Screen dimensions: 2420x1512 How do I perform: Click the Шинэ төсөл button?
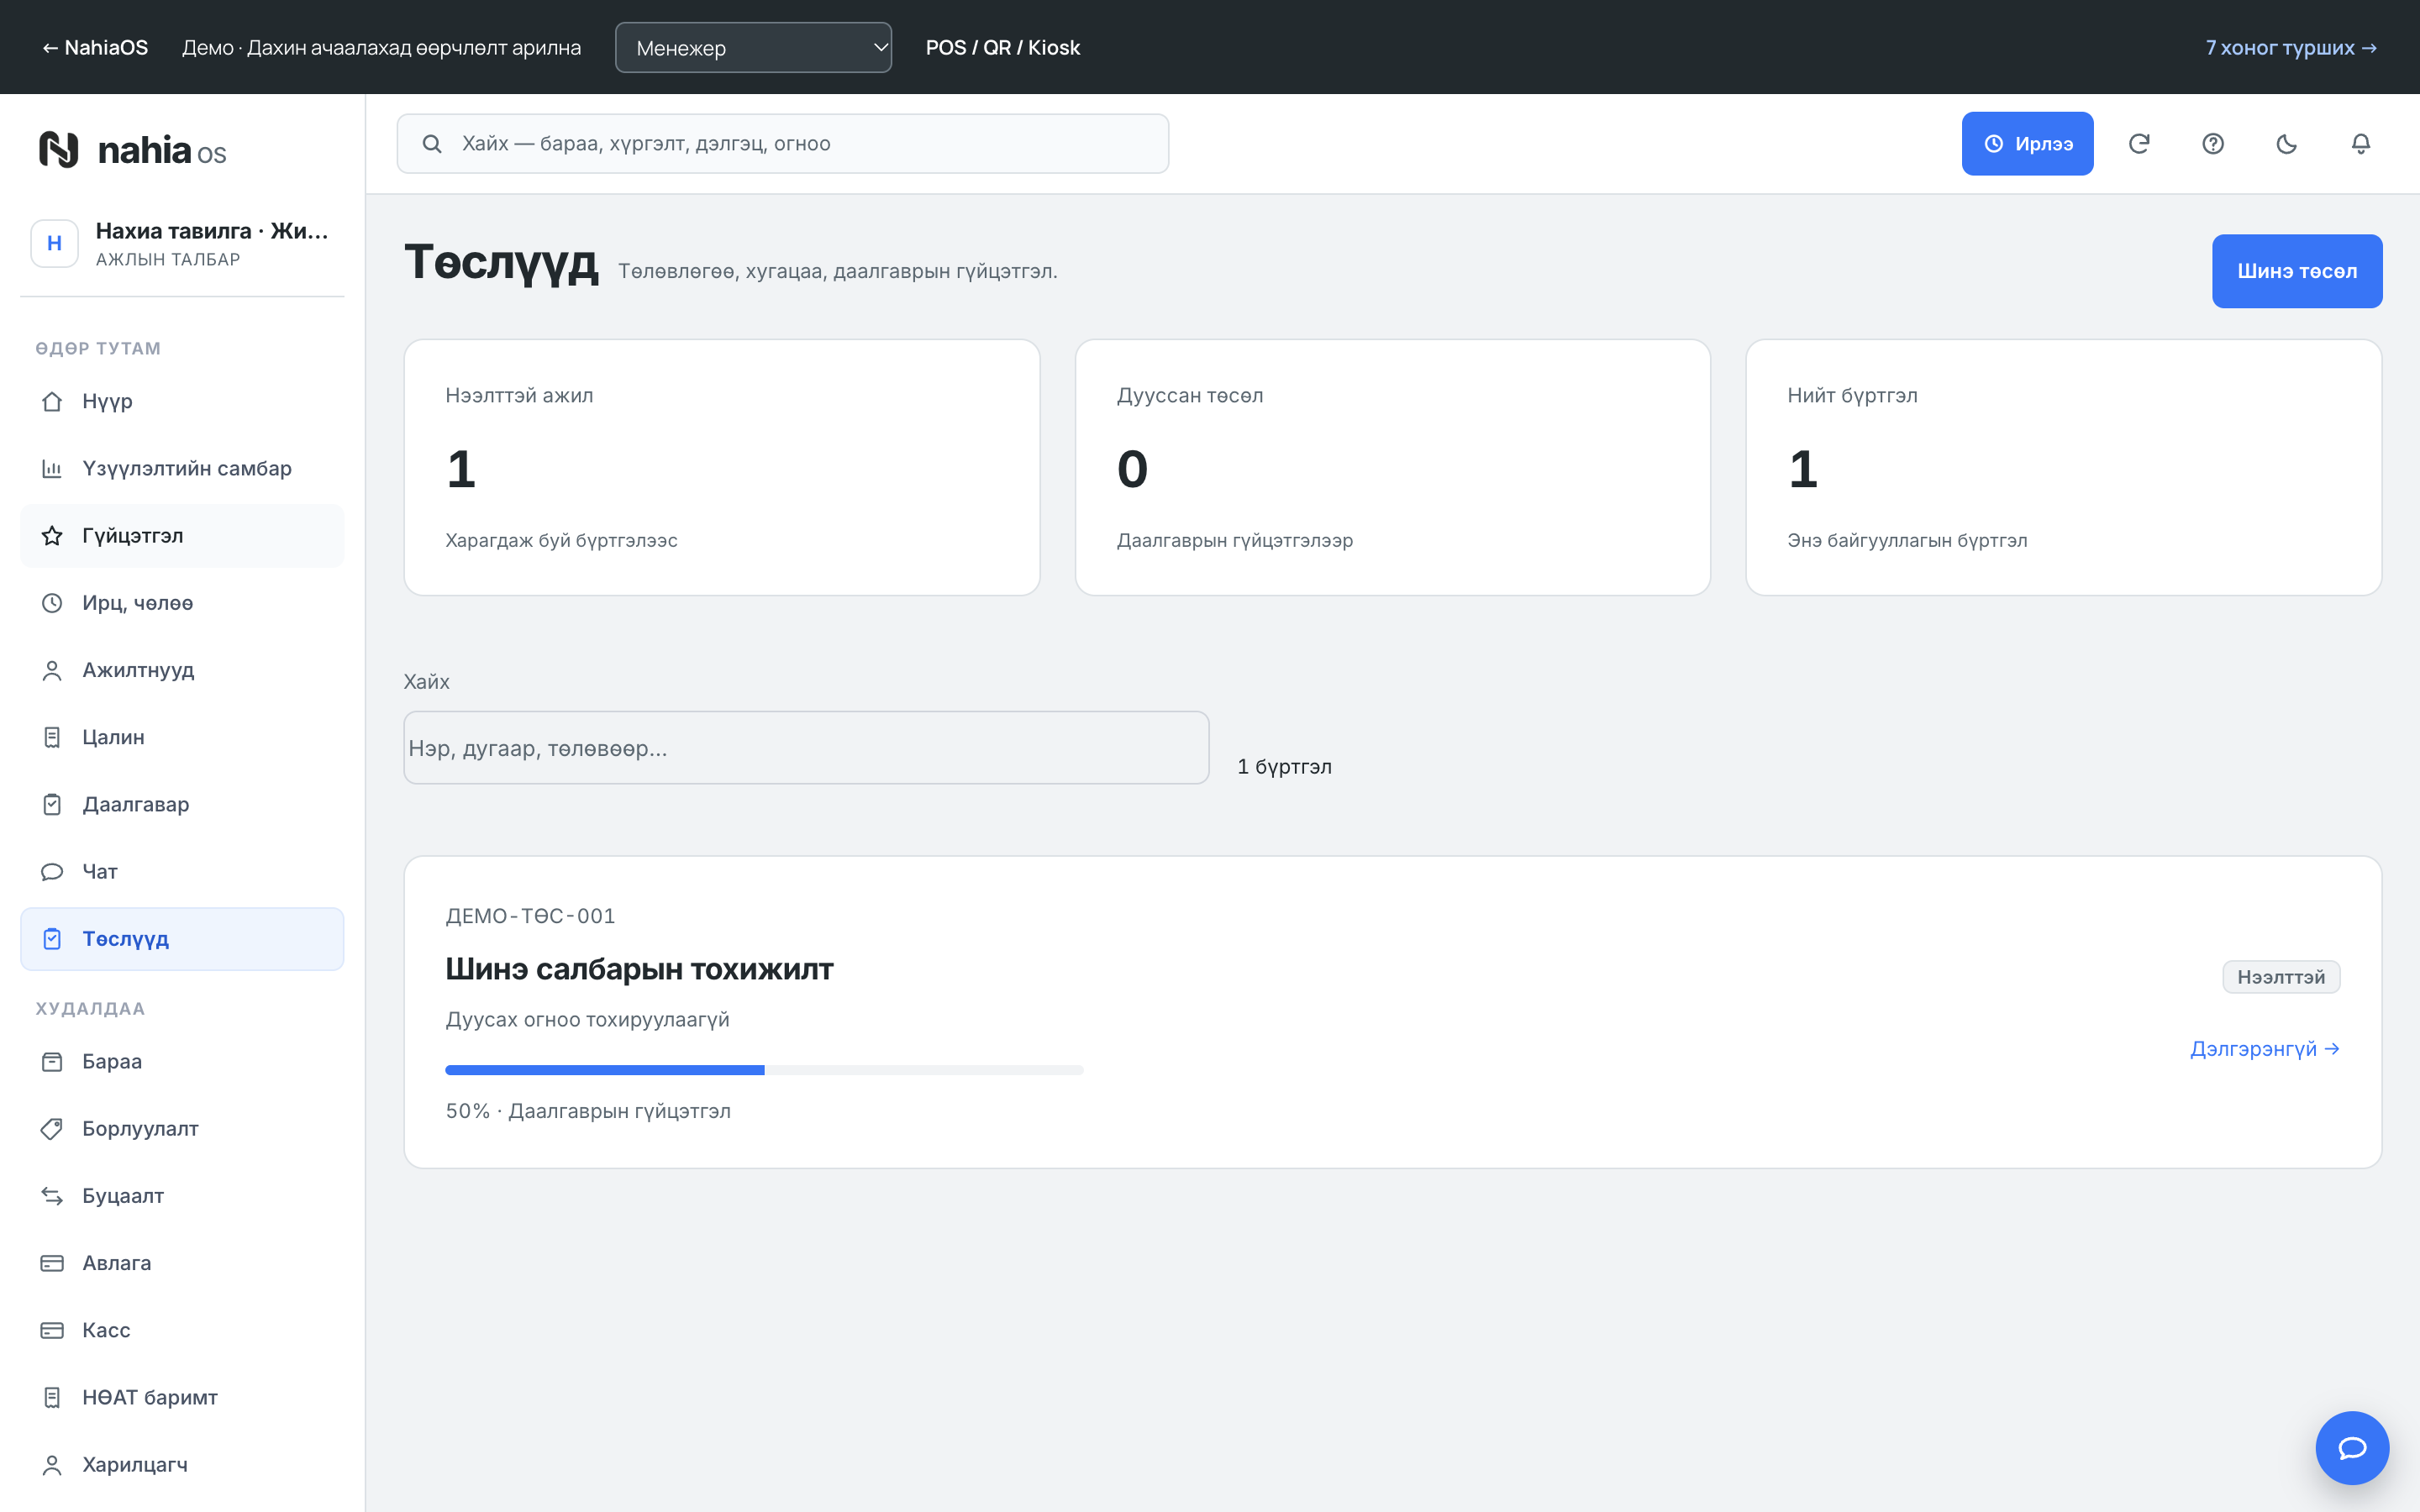(2297, 271)
